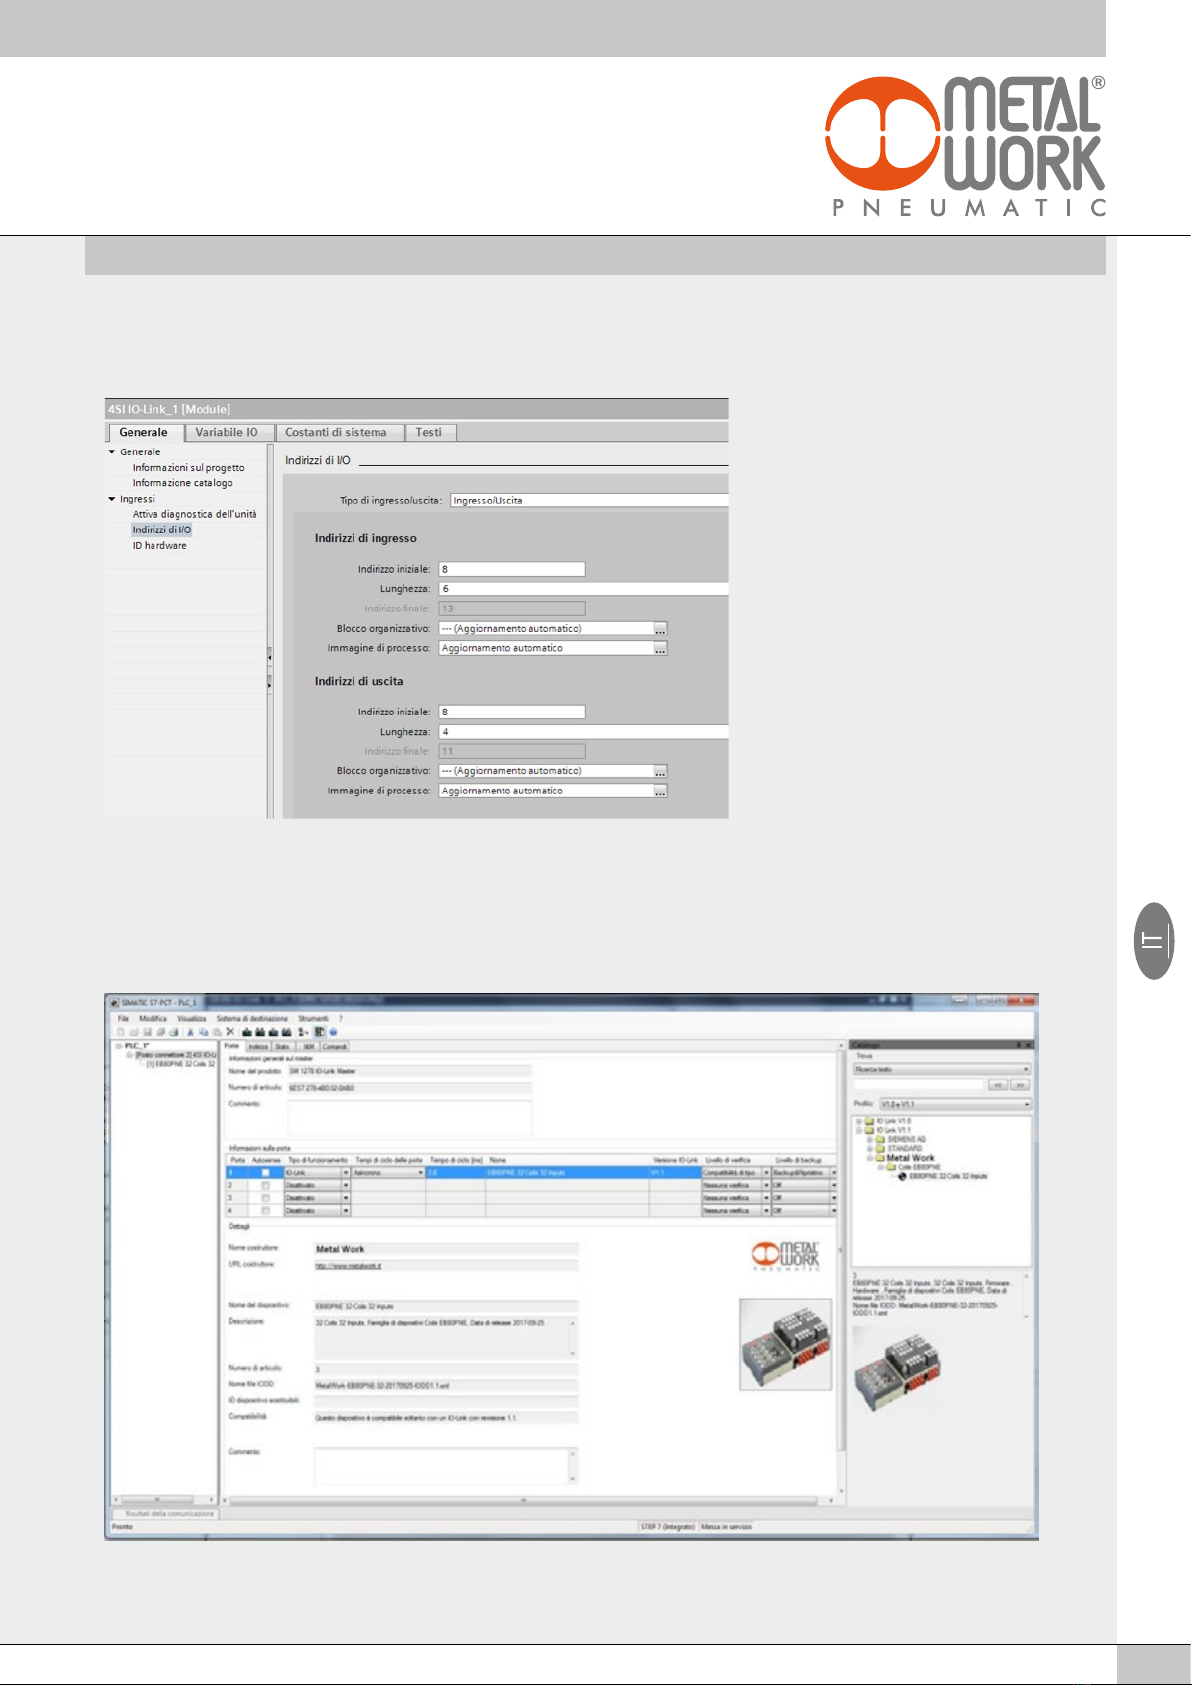Expand the SIEMENS AG catalog folder
The image size is (1192, 1685).
[870, 1140]
